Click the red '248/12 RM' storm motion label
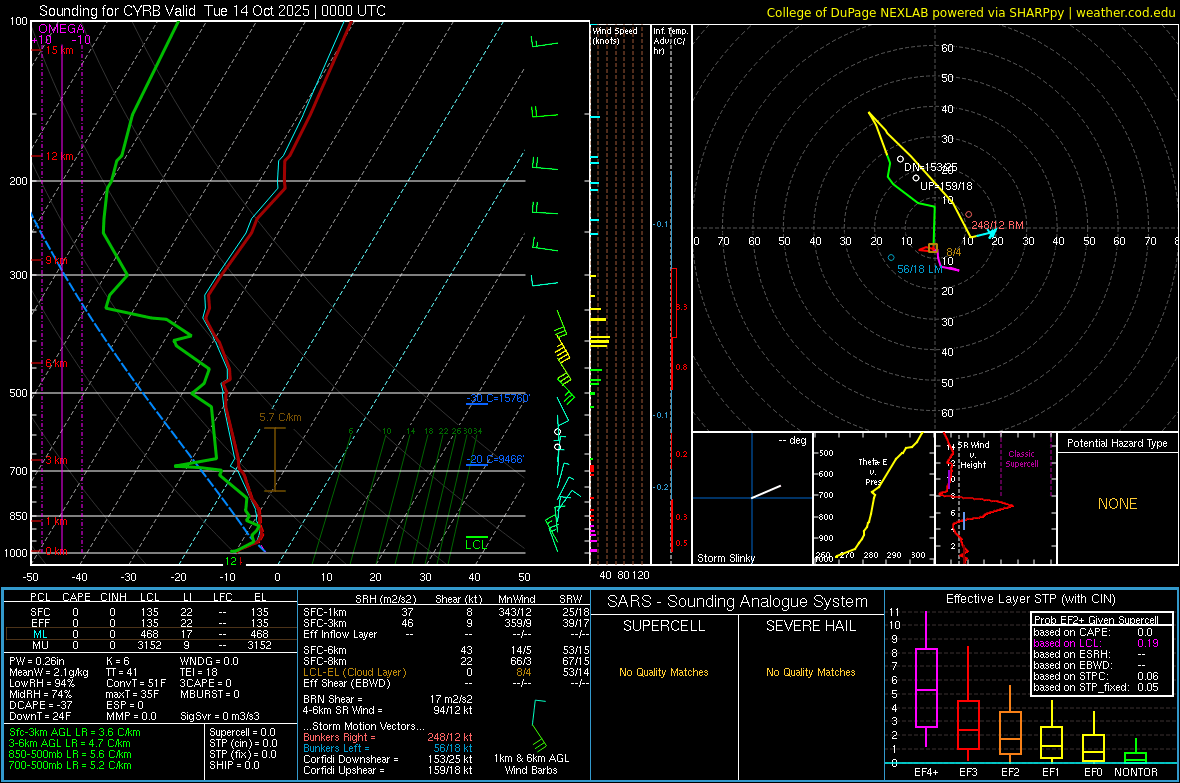This screenshot has height=783, width=1180. tap(997, 225)
